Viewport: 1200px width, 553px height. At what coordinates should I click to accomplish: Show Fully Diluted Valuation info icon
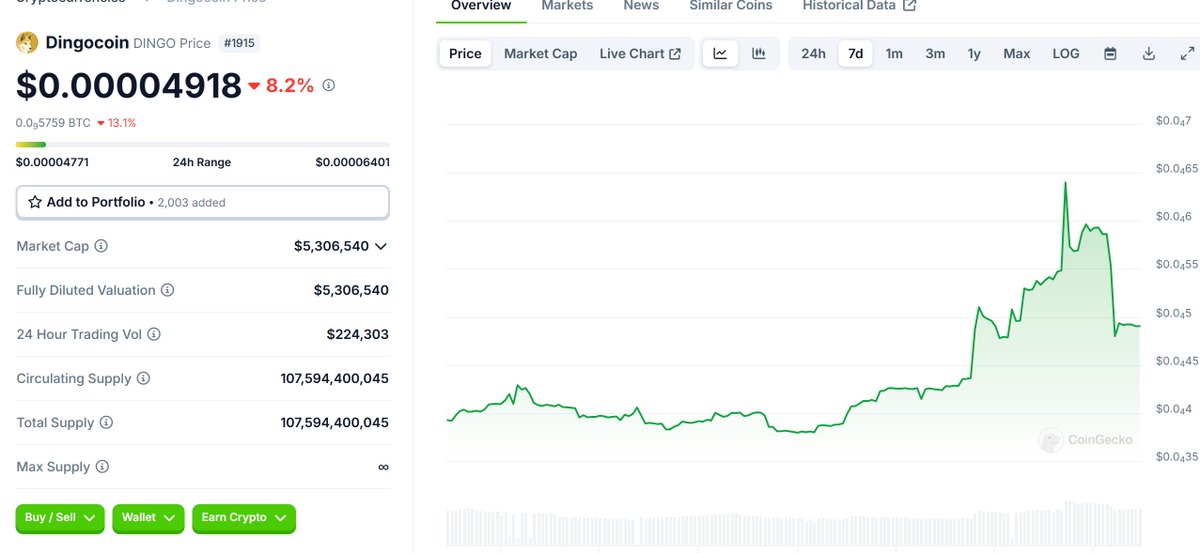click(x=167, y=290)
